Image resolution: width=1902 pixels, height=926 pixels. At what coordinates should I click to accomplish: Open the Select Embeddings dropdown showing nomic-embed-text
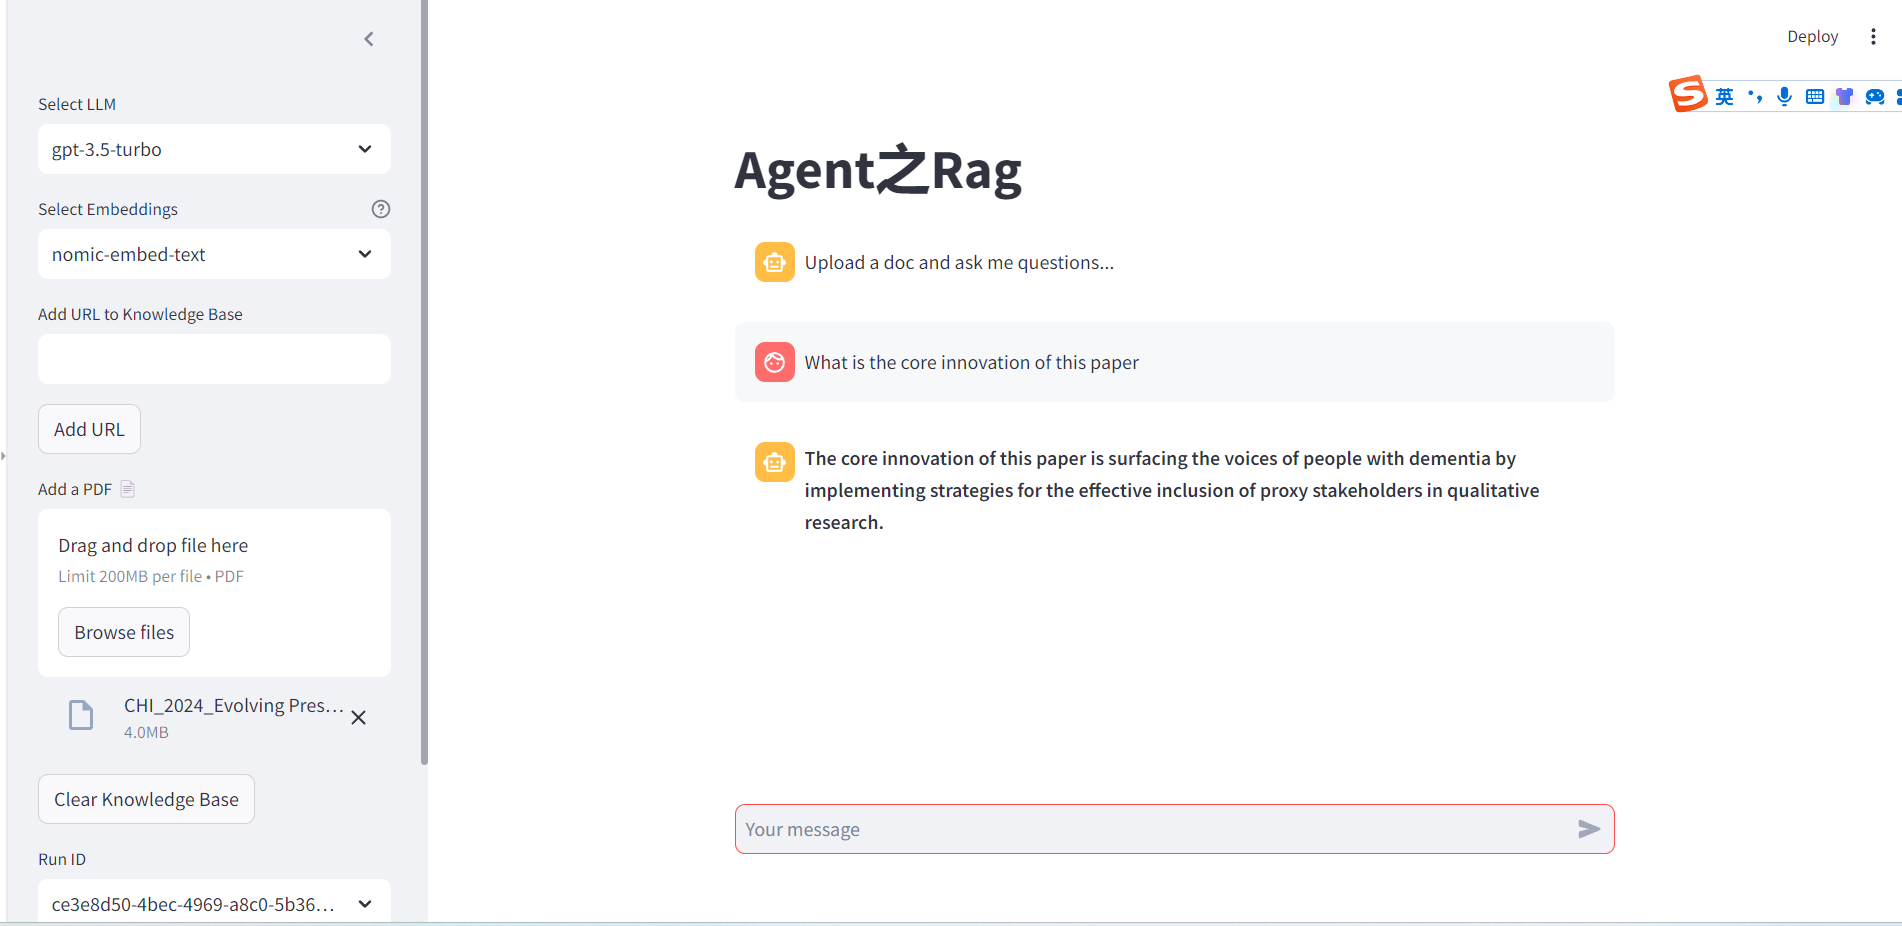pyautogui.click(x=214, y=254)
